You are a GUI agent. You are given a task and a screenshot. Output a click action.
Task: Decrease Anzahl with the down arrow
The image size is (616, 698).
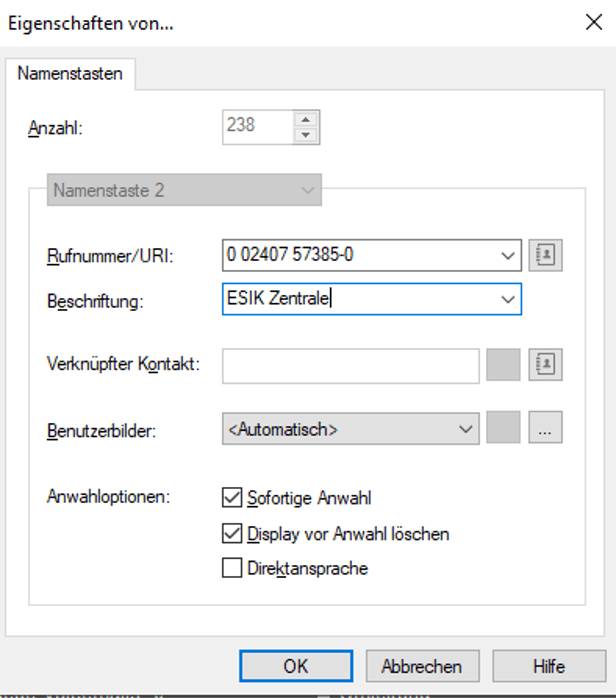pyautogui.click(x=305, y=134)
